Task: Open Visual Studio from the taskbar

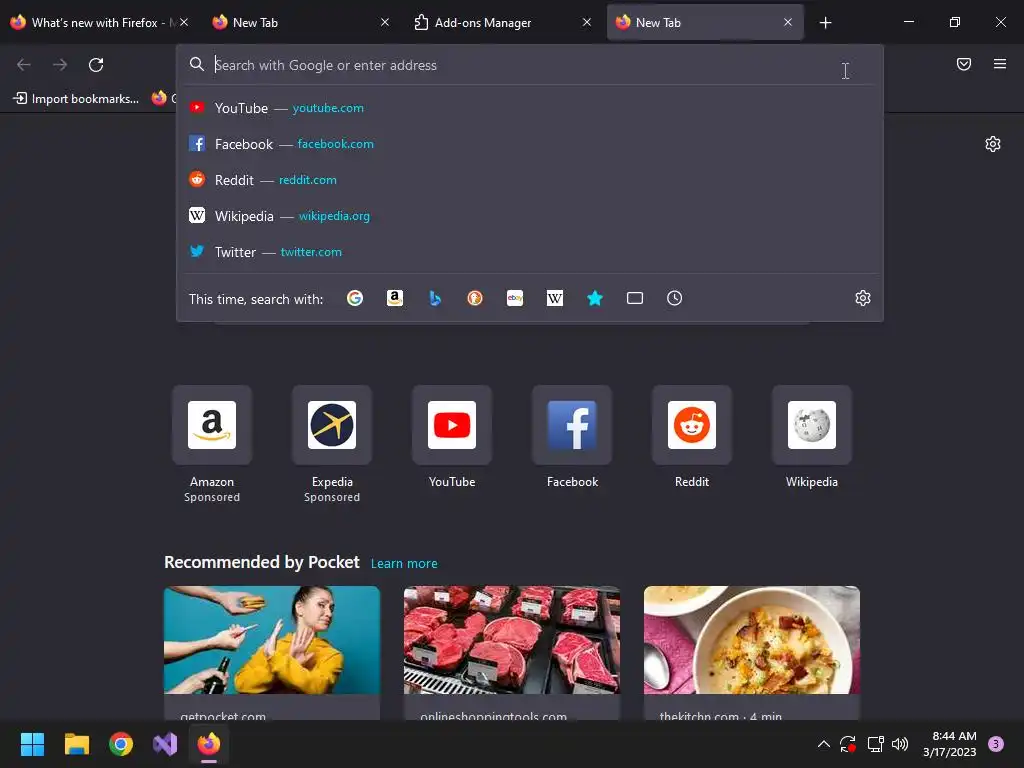Action: click(165, 744)
